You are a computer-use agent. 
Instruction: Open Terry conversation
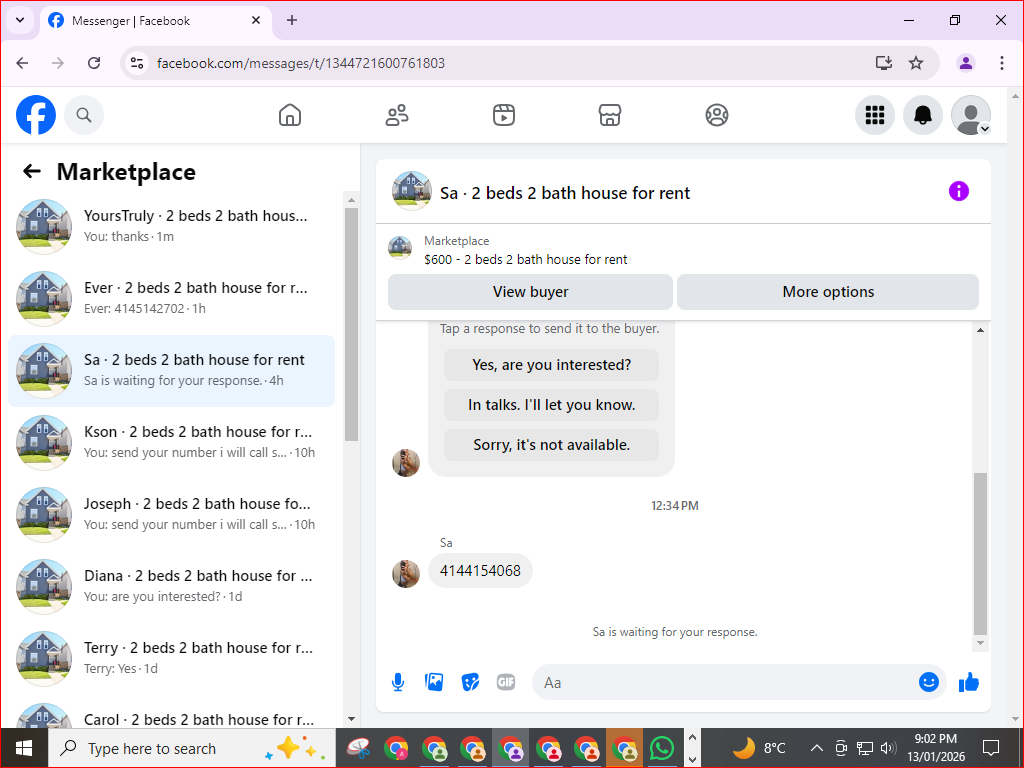click(x=172, y=658)
